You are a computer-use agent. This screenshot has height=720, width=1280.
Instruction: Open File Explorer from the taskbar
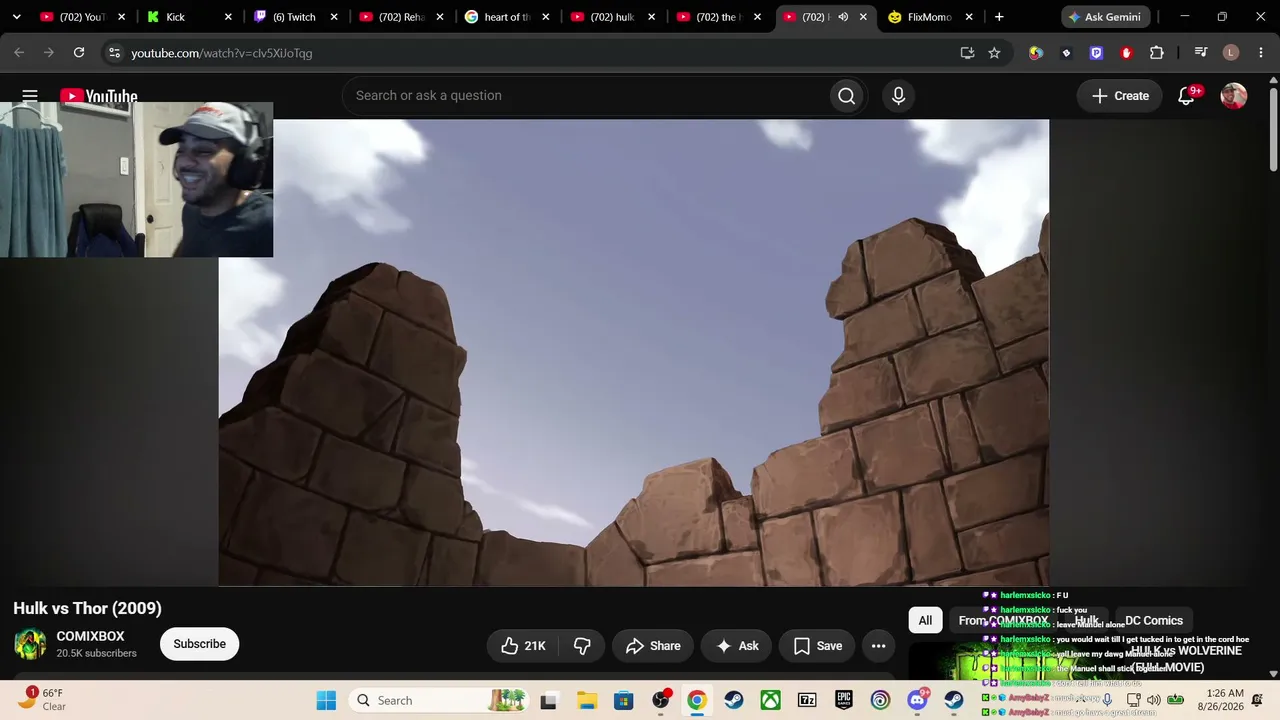[586, 700]
